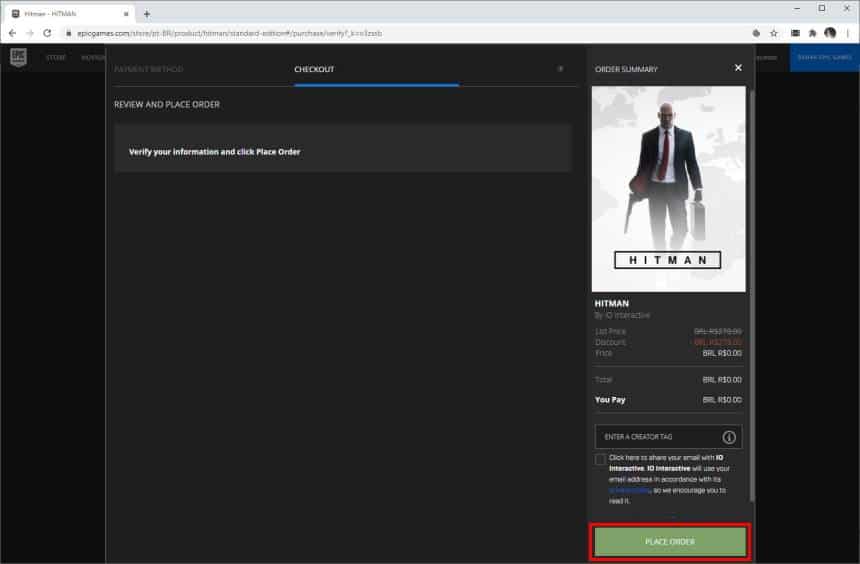This screenshot has height=564, width=860.
Task: Click the order summary scrollbar
Action: [751, 296]
